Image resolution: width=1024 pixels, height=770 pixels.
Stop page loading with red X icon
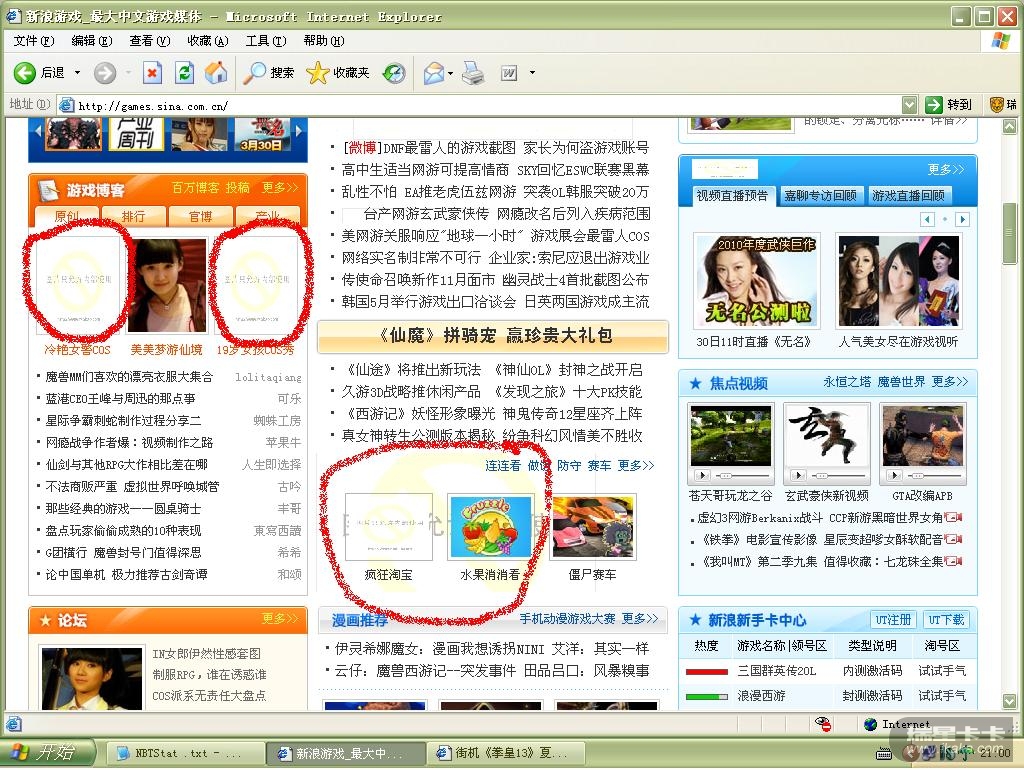[152, 72]
